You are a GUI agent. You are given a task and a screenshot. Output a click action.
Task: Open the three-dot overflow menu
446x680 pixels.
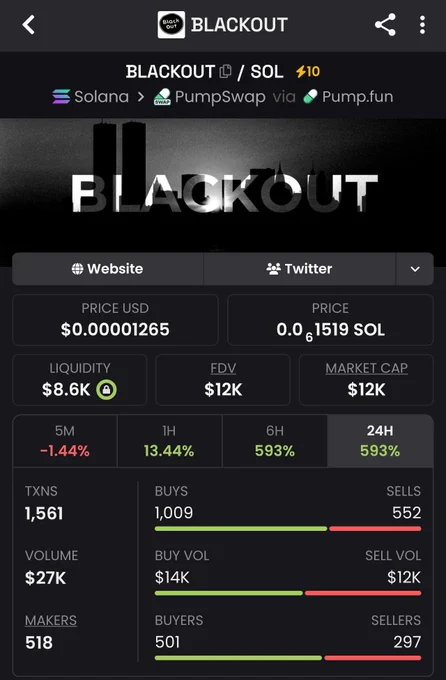422,25
